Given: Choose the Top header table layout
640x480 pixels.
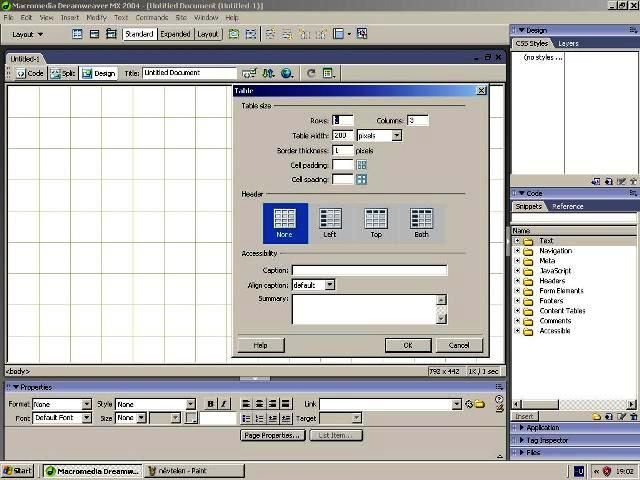Looking at the screenshot, I should pos(376,222).
